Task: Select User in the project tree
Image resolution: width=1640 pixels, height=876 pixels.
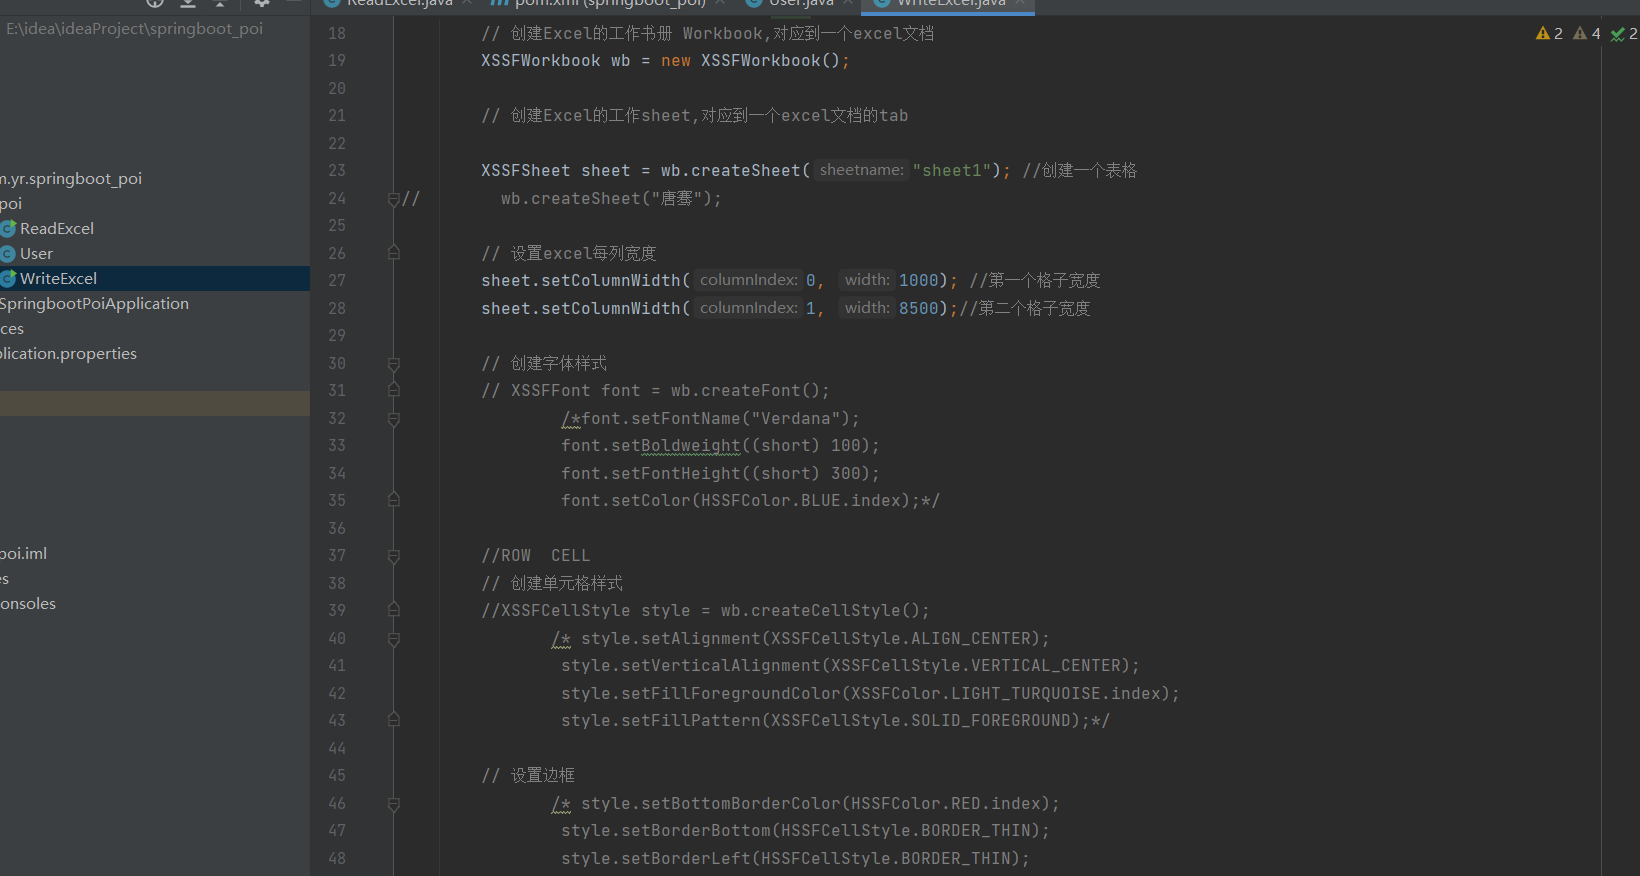Action: point(36,253)
